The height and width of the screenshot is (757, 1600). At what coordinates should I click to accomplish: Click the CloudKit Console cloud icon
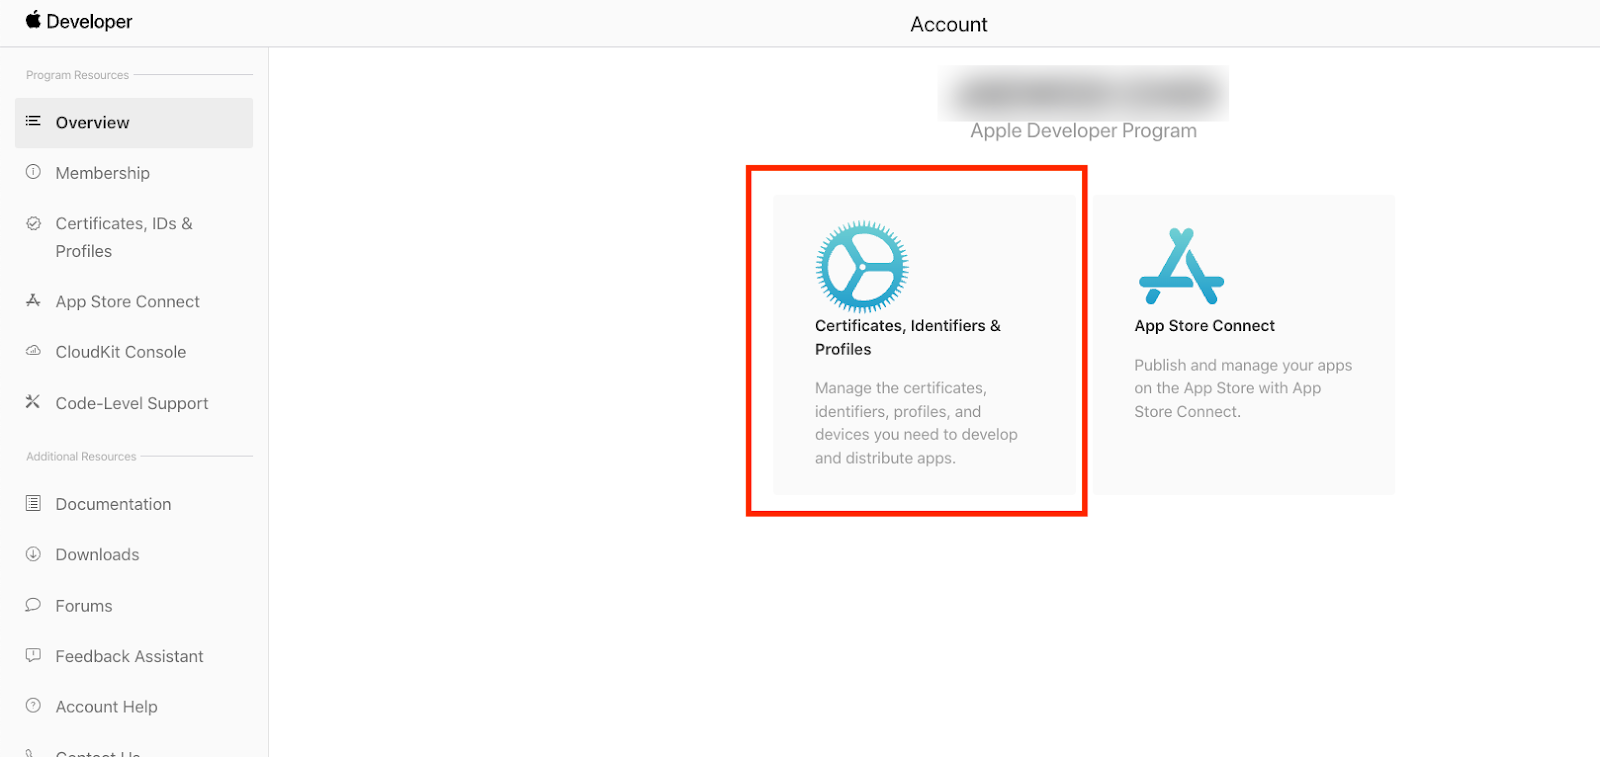(33, 351)
